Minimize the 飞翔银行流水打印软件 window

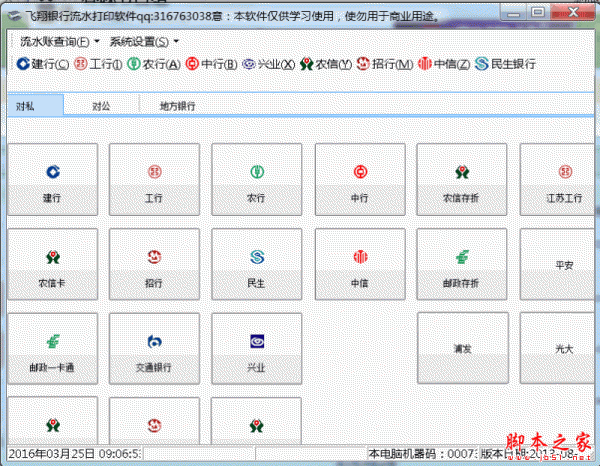514,14
